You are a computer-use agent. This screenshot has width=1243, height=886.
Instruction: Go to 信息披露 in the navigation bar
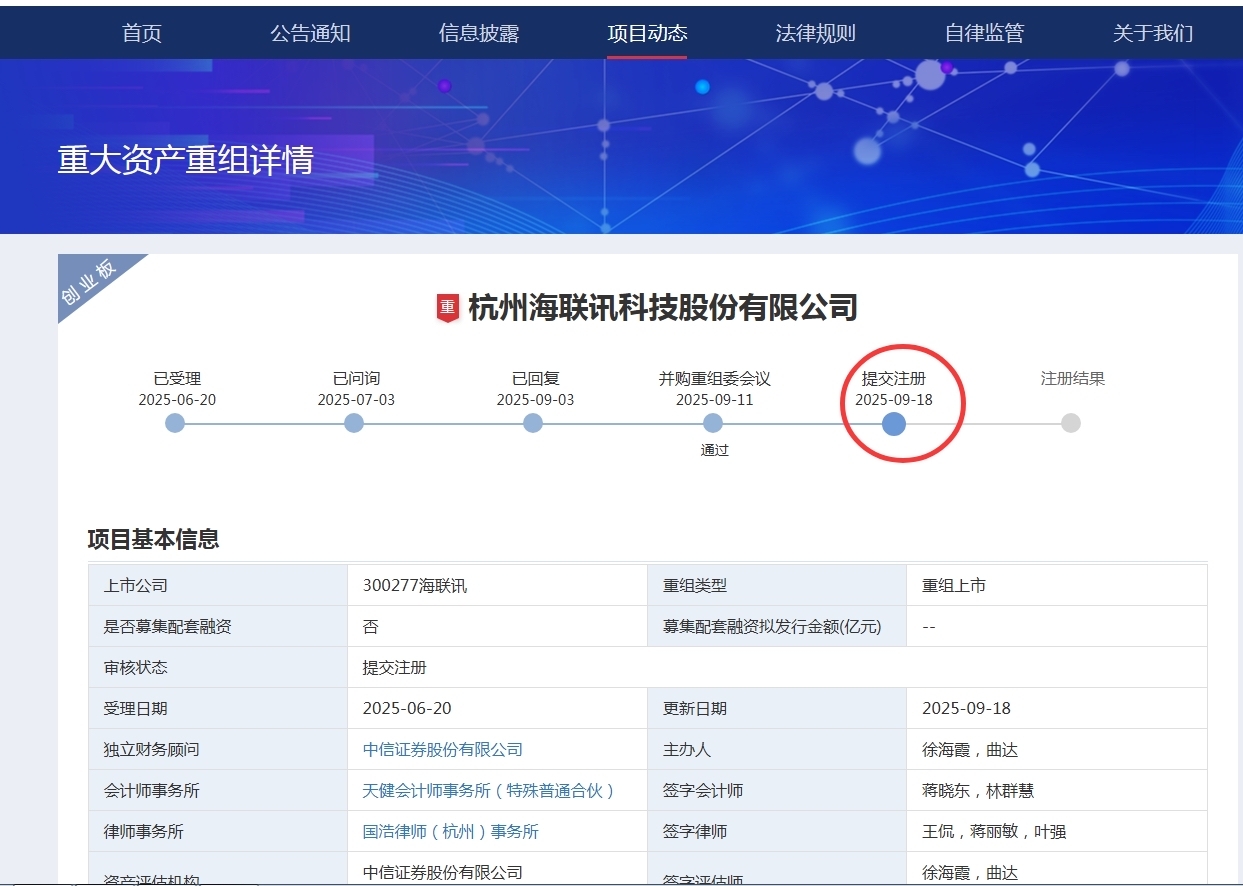(x=478, y=33)
